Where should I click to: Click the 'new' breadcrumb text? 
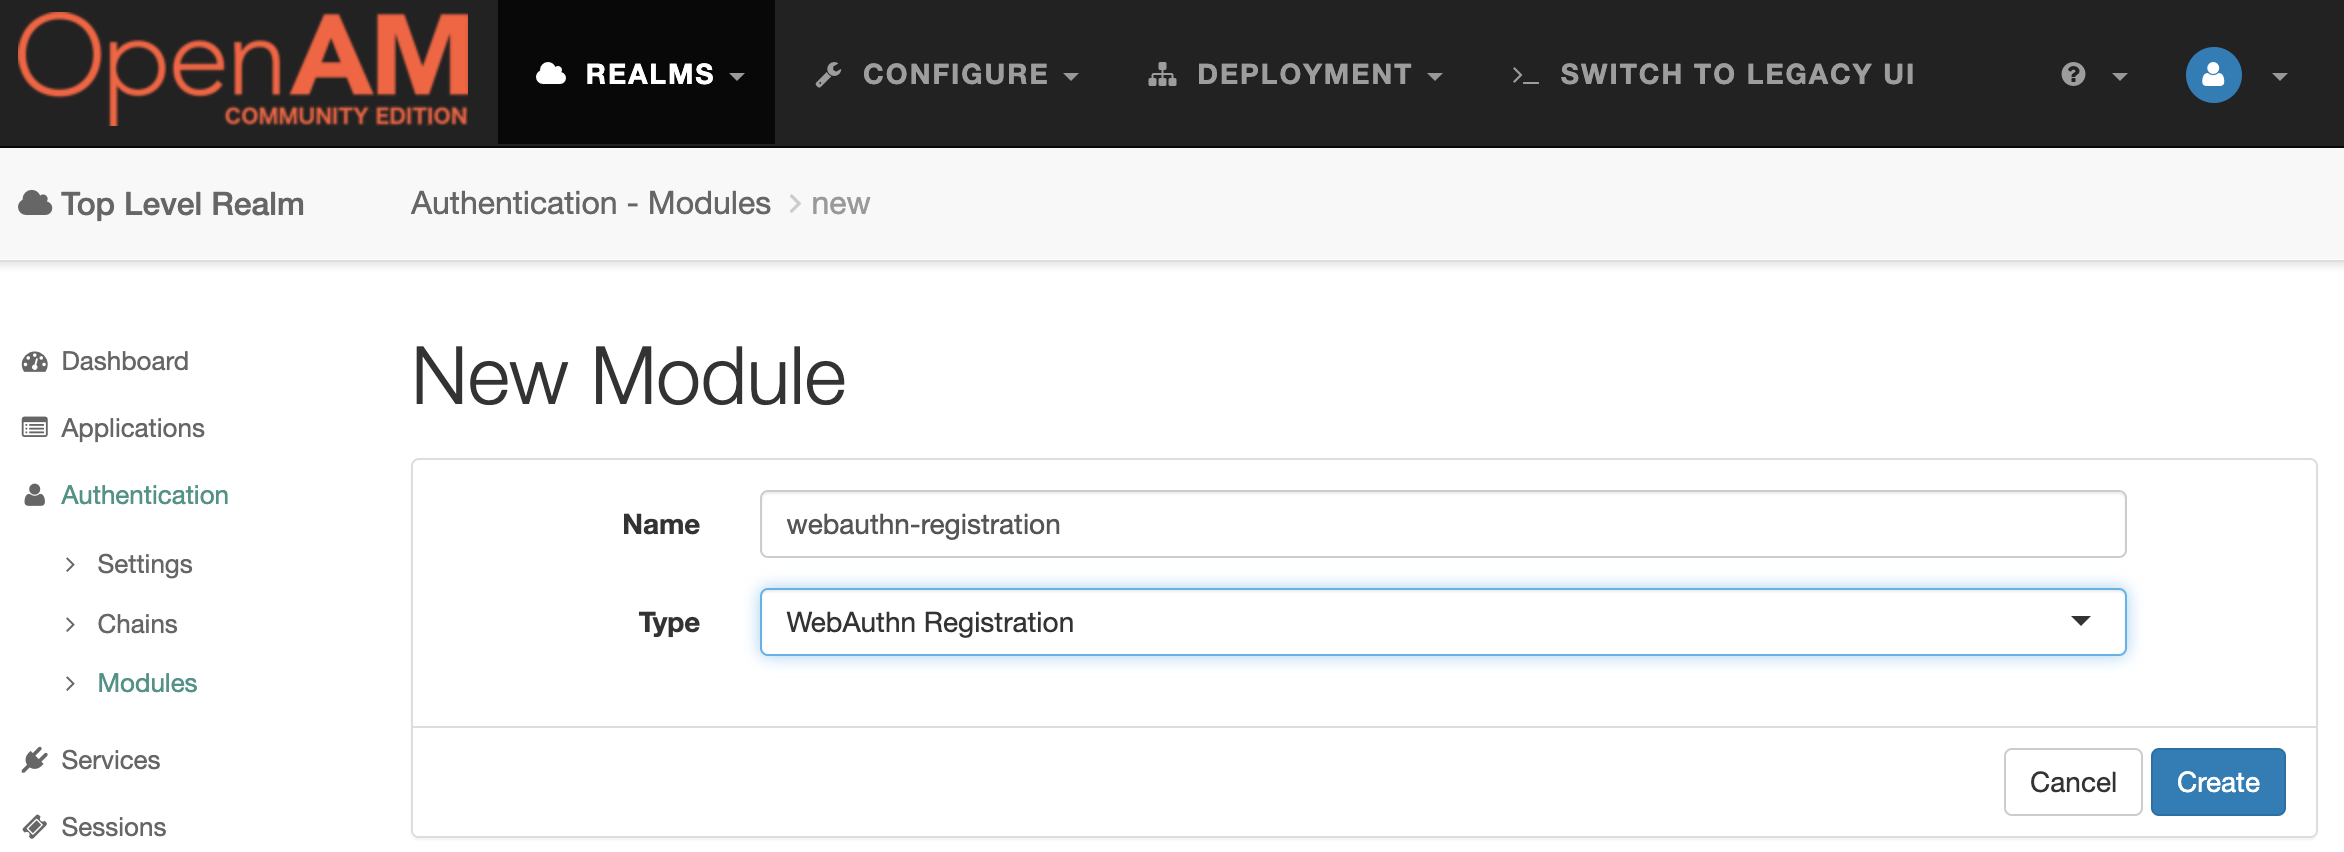(840, 203)
